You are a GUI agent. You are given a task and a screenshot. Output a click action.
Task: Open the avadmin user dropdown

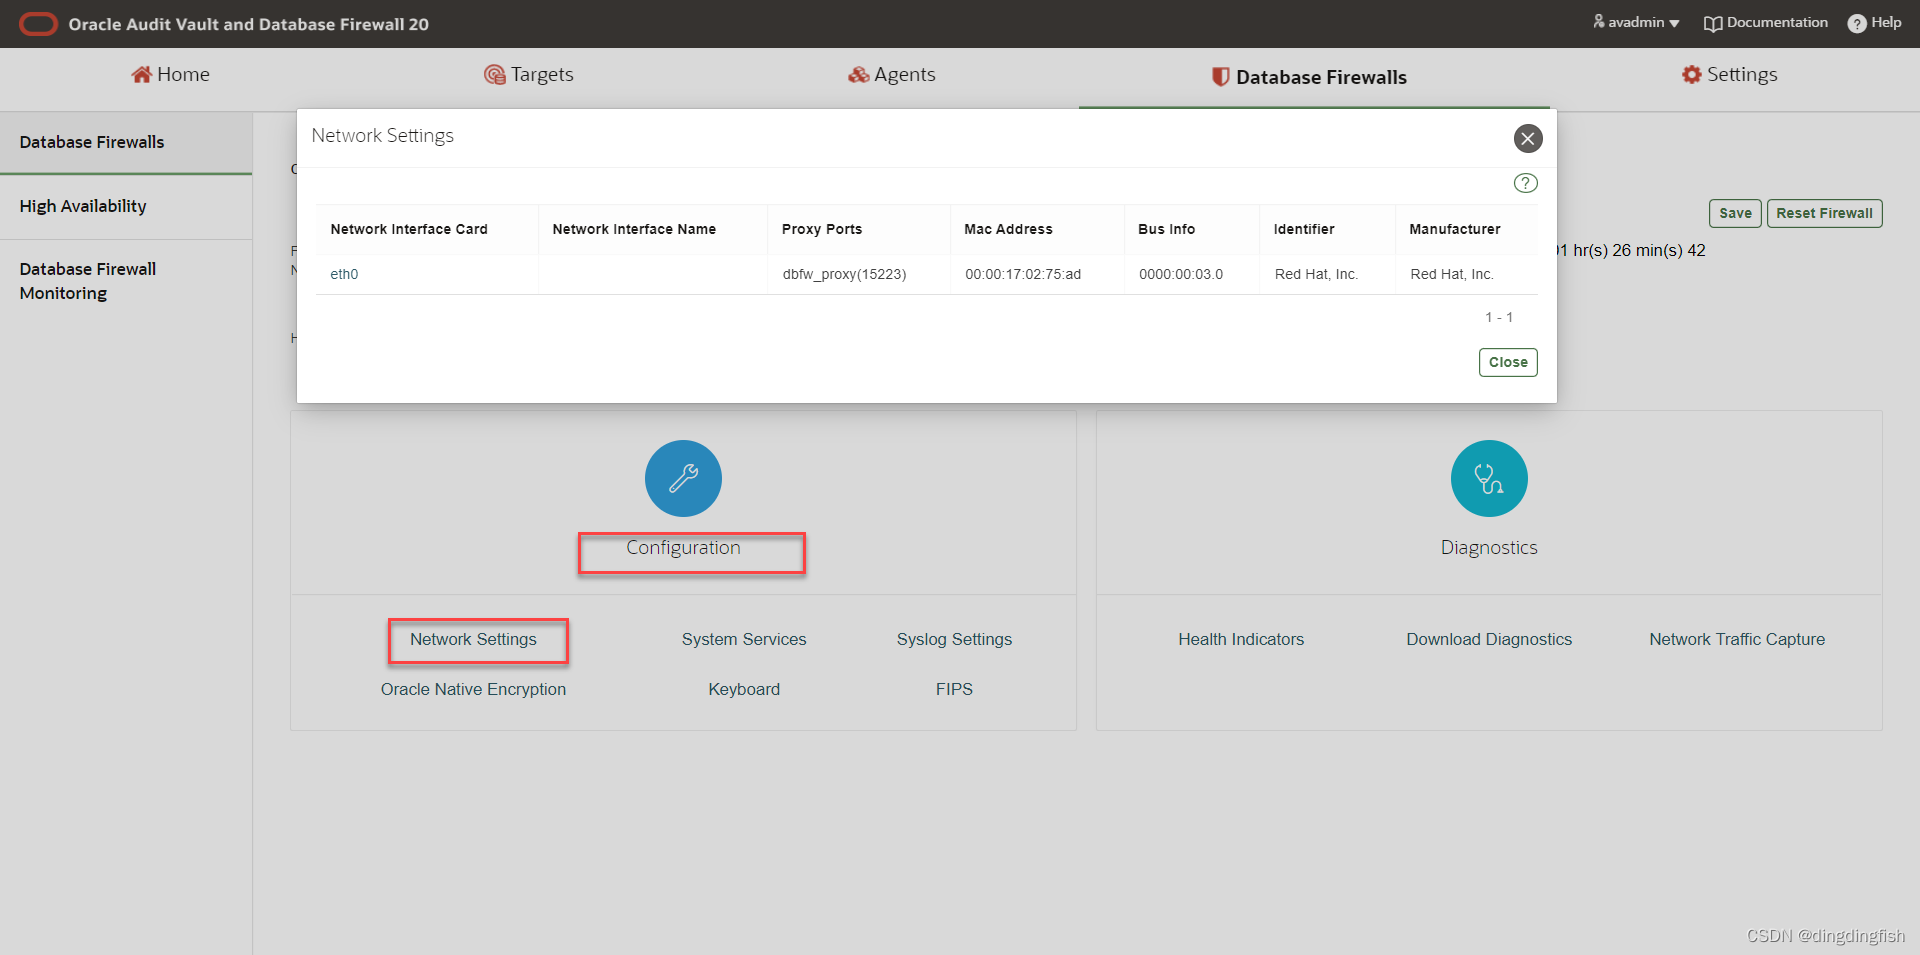pos(1636,22)
